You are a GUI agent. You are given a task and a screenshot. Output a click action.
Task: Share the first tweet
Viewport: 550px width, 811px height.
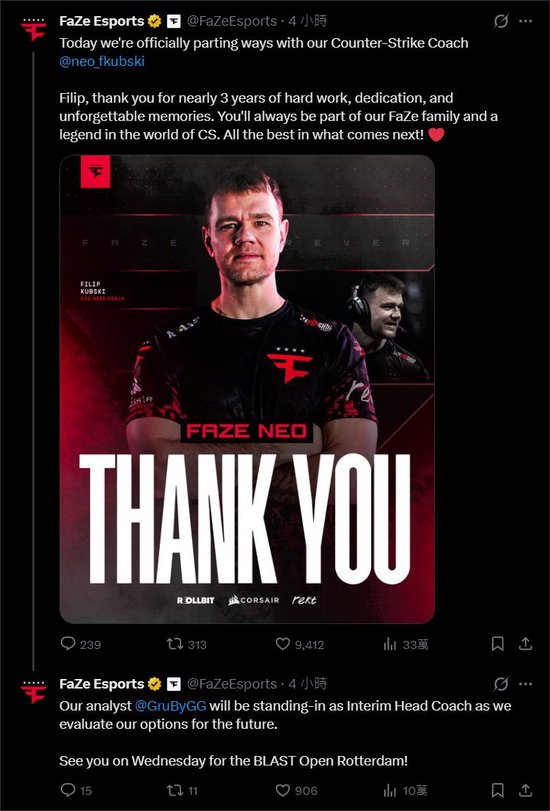coord(526,643)
